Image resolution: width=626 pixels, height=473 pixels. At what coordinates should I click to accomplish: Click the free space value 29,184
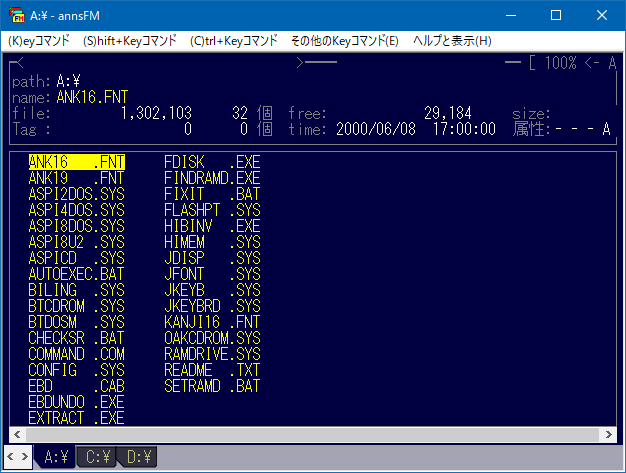tap(448, 113)
